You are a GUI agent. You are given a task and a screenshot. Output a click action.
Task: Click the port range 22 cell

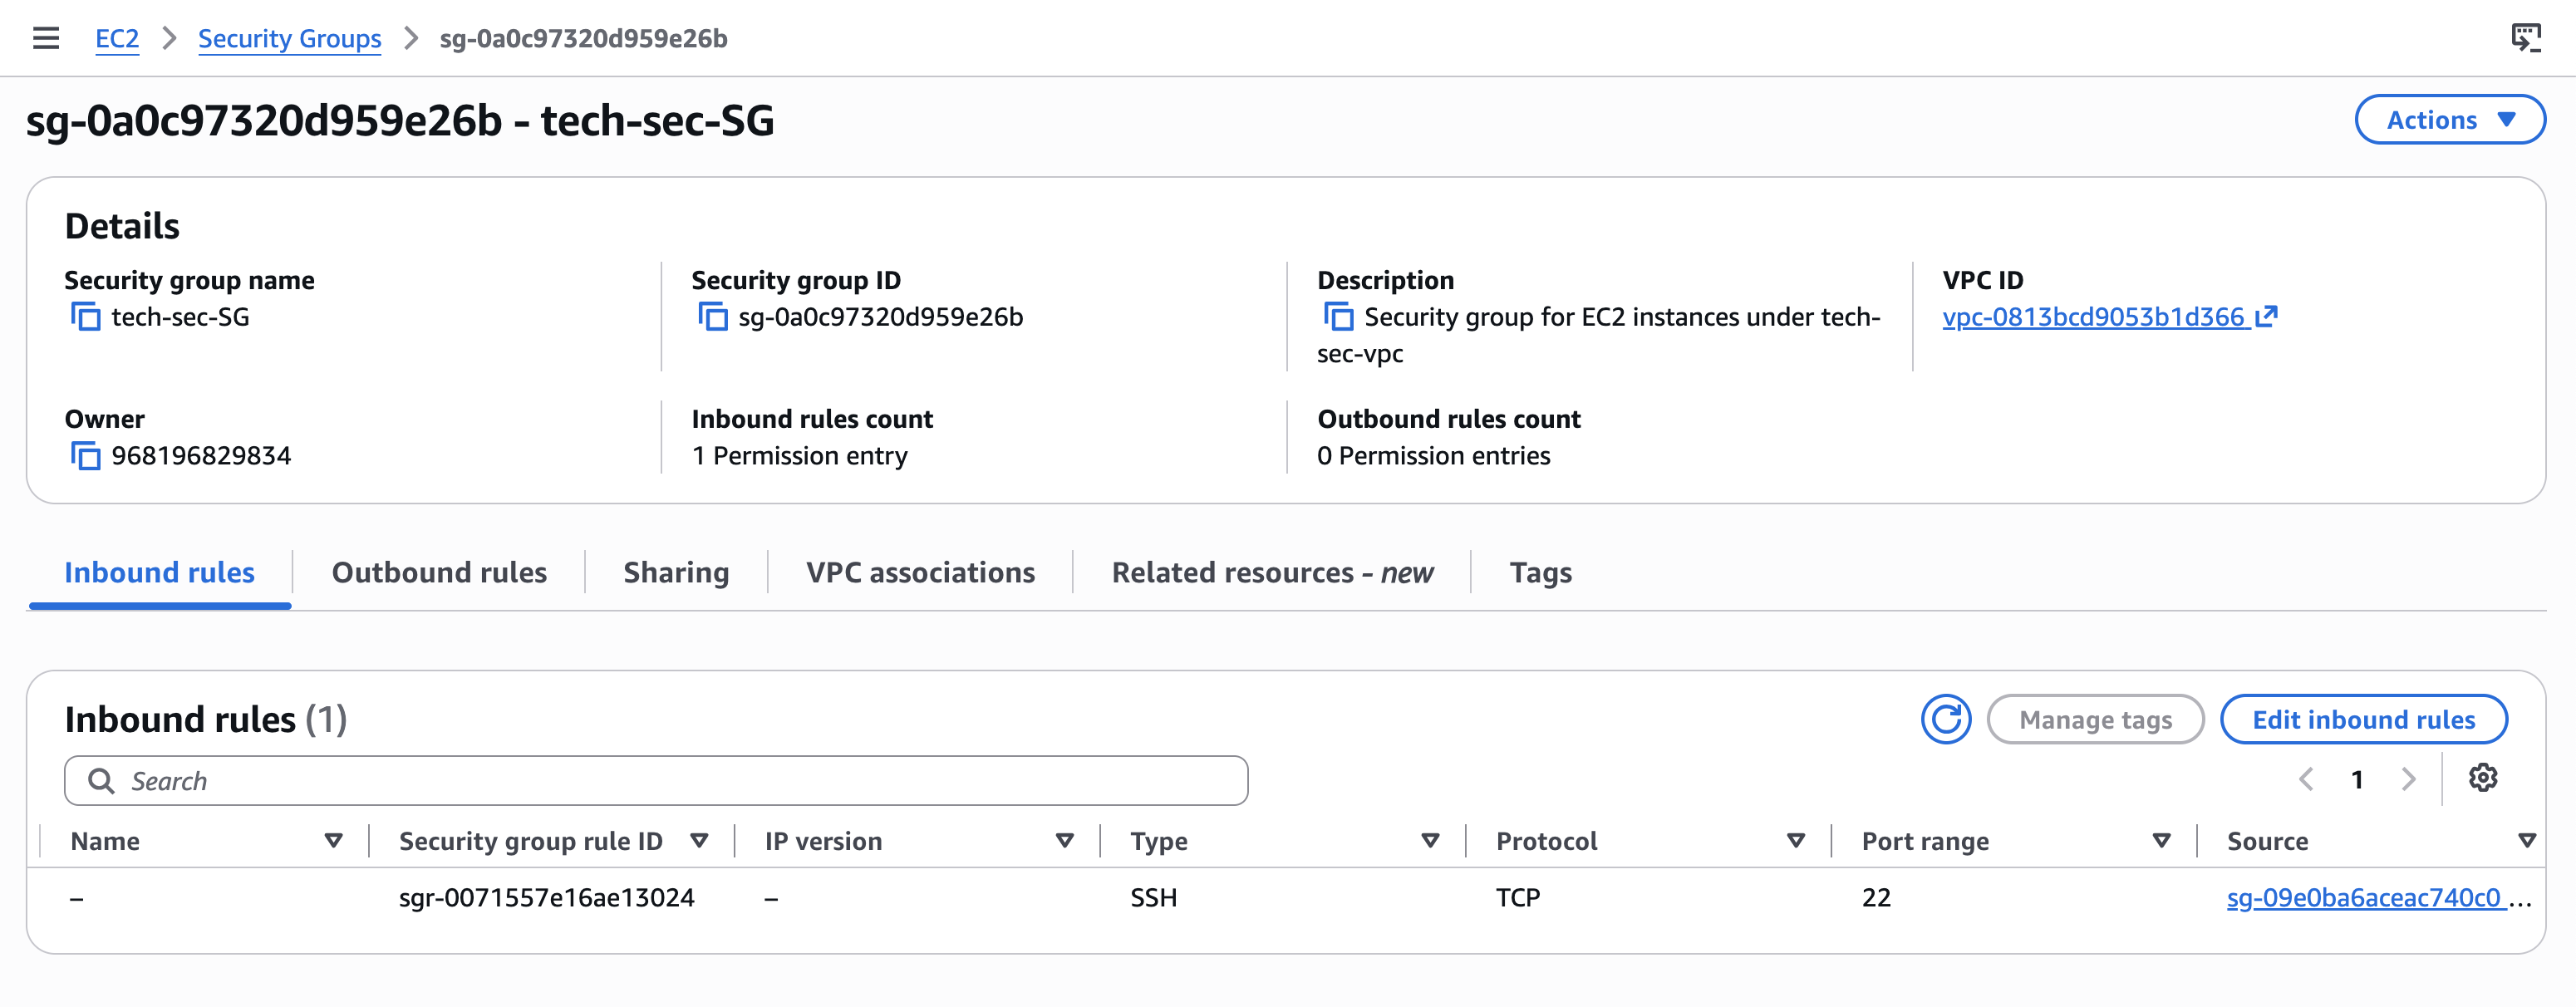coord(1876,898)
